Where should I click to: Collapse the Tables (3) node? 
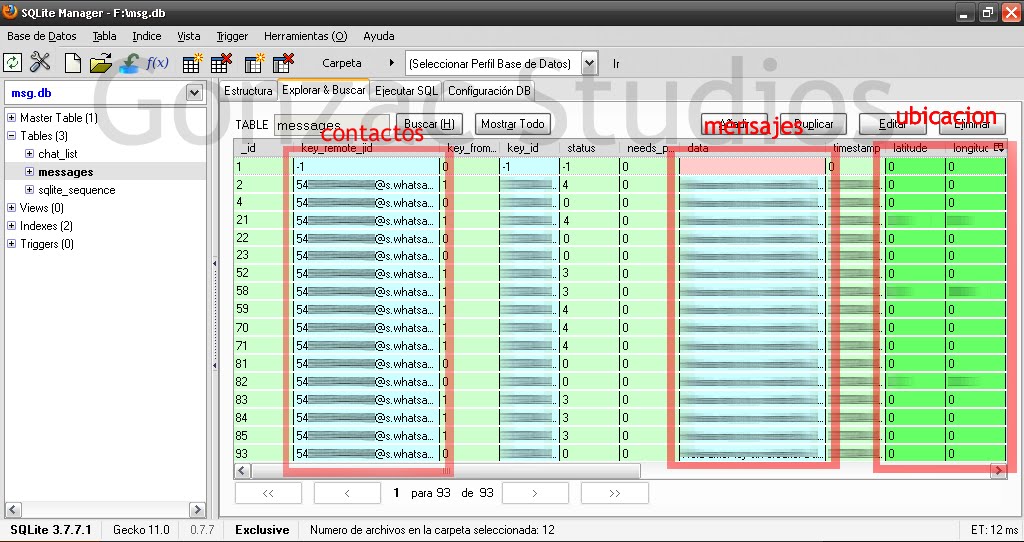[11, 136]
